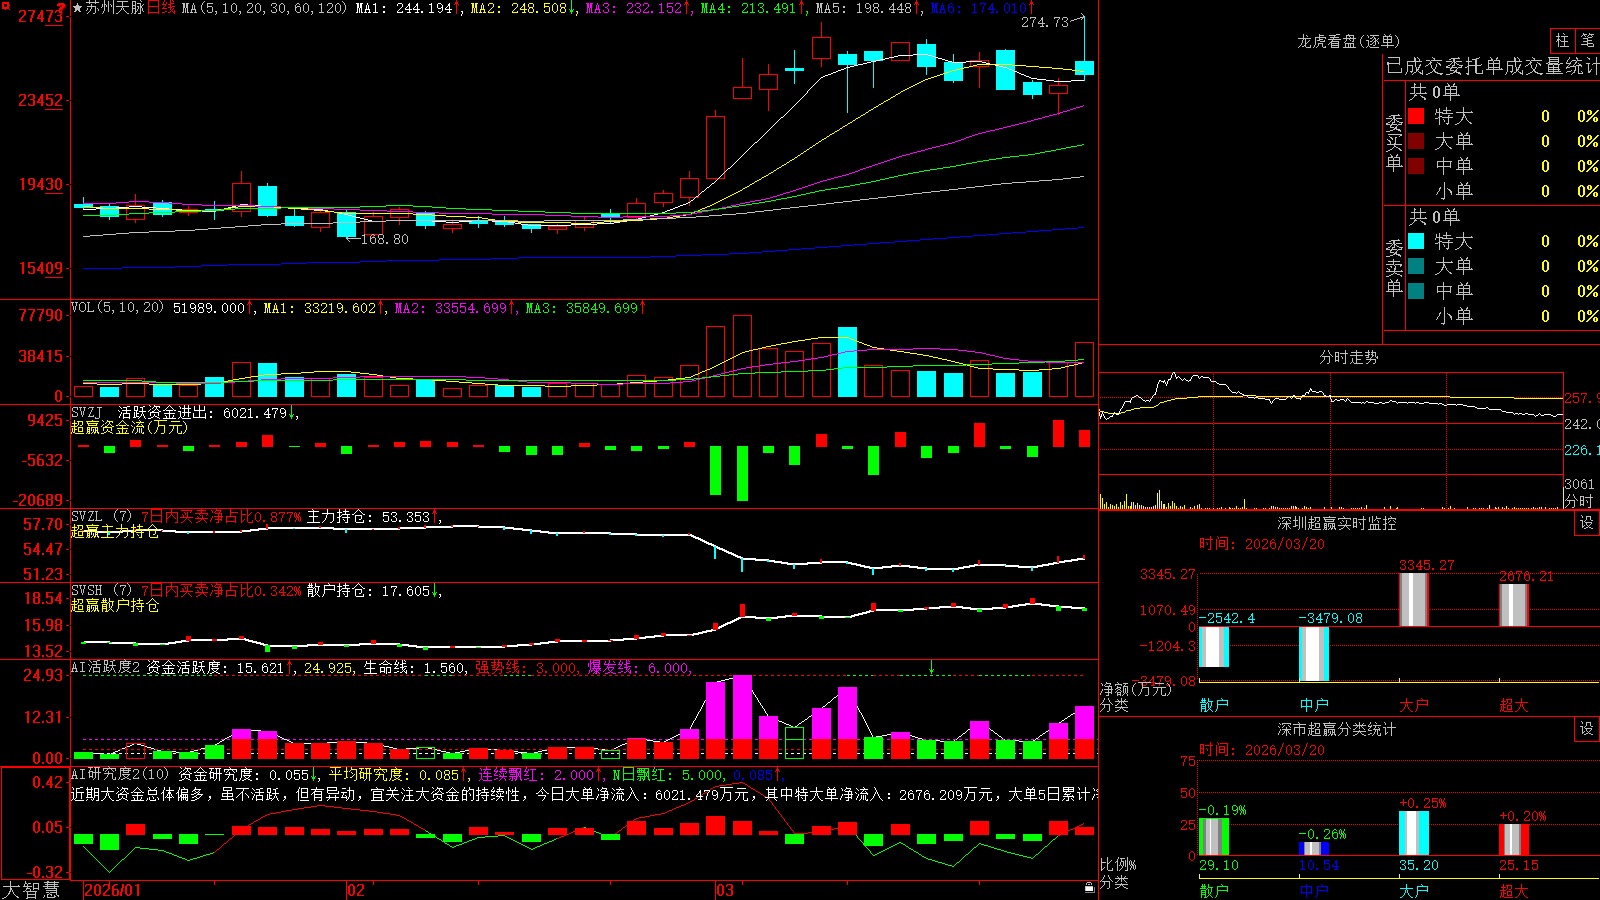Select the 2026/01 date marker
This screenshot has height=900, width=1600.
[114, 889]
